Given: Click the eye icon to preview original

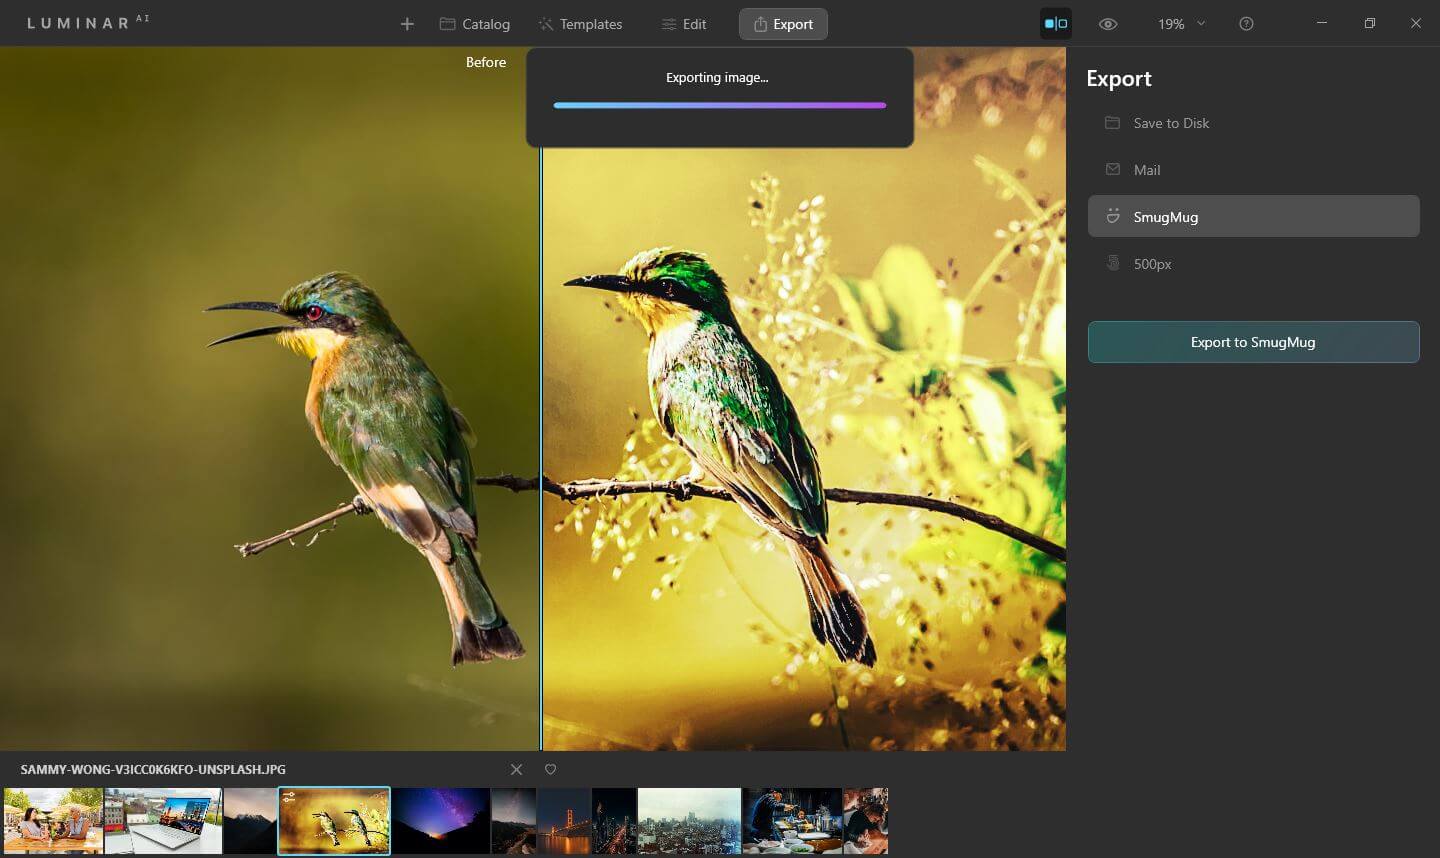Looking at the screenshot, I should [x=1108, y=23].
